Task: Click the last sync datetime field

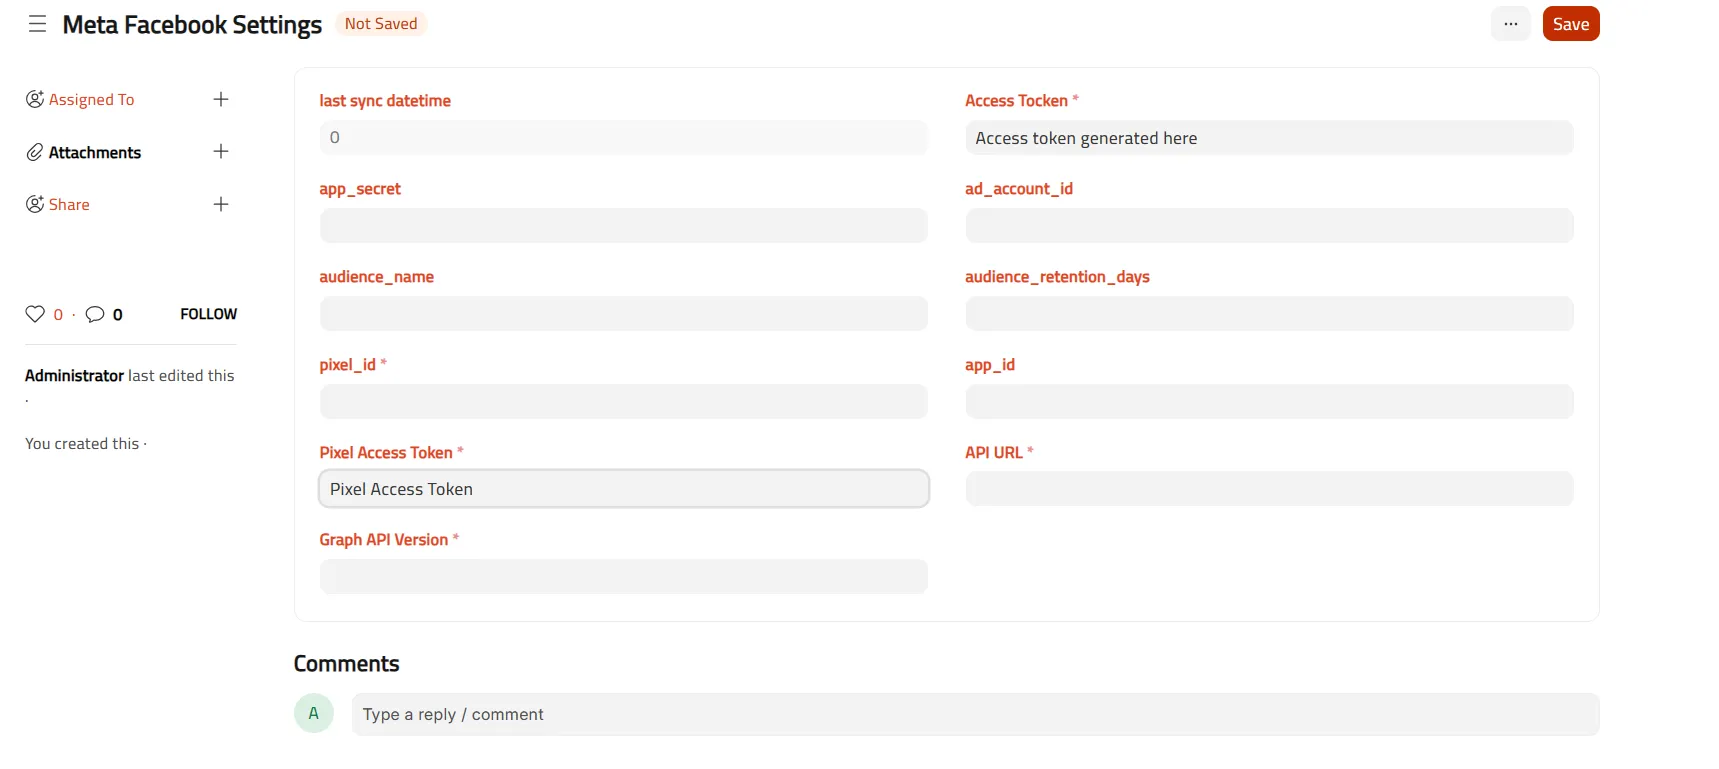Action: point(624,137)
